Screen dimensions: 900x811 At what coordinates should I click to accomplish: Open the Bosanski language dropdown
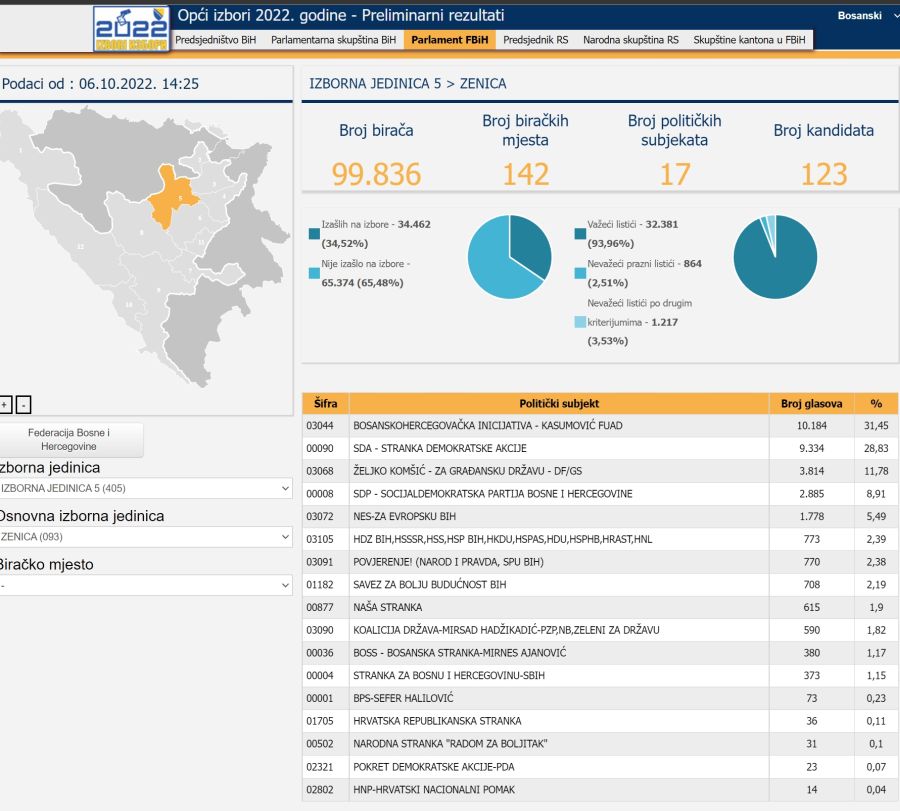[x=867, y=16]
